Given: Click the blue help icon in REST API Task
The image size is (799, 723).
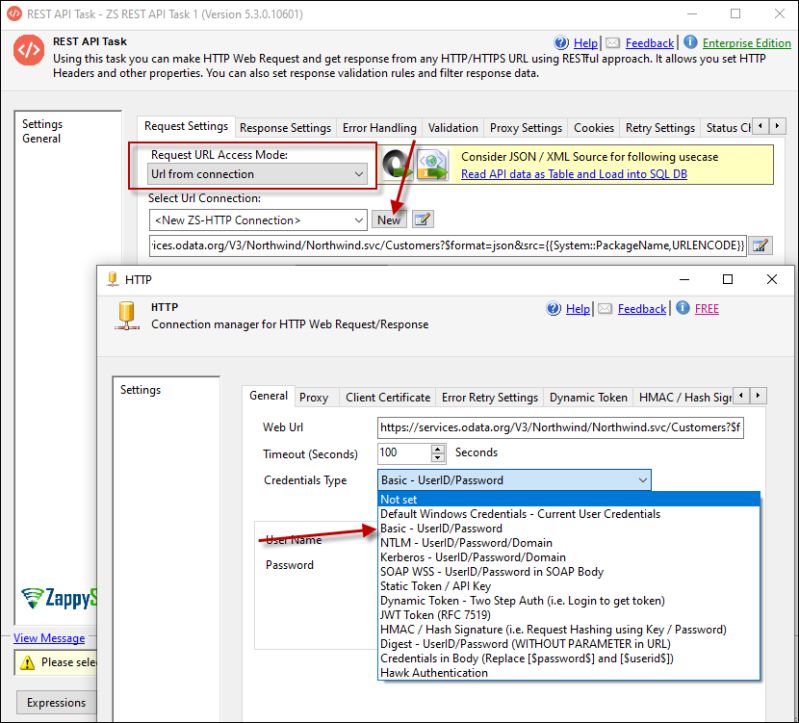Looking at the screenshot, I should click(561, 43).
